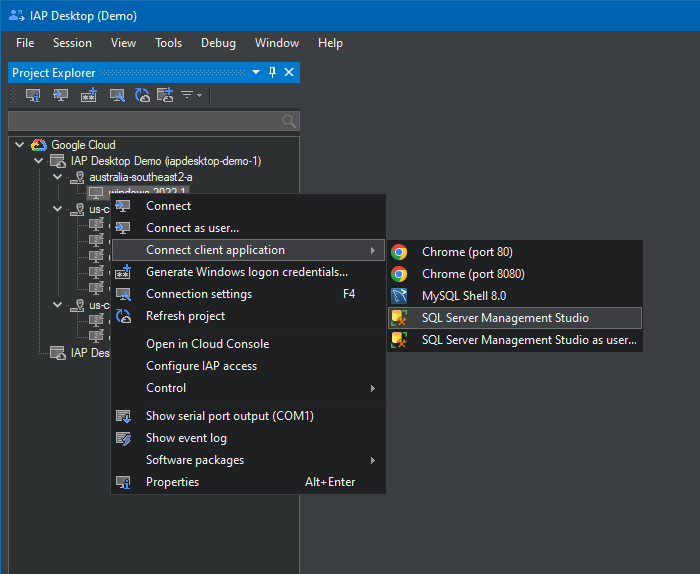Click the Windows instance monitor icon
The image size is (700, 574).
point(96,192)
